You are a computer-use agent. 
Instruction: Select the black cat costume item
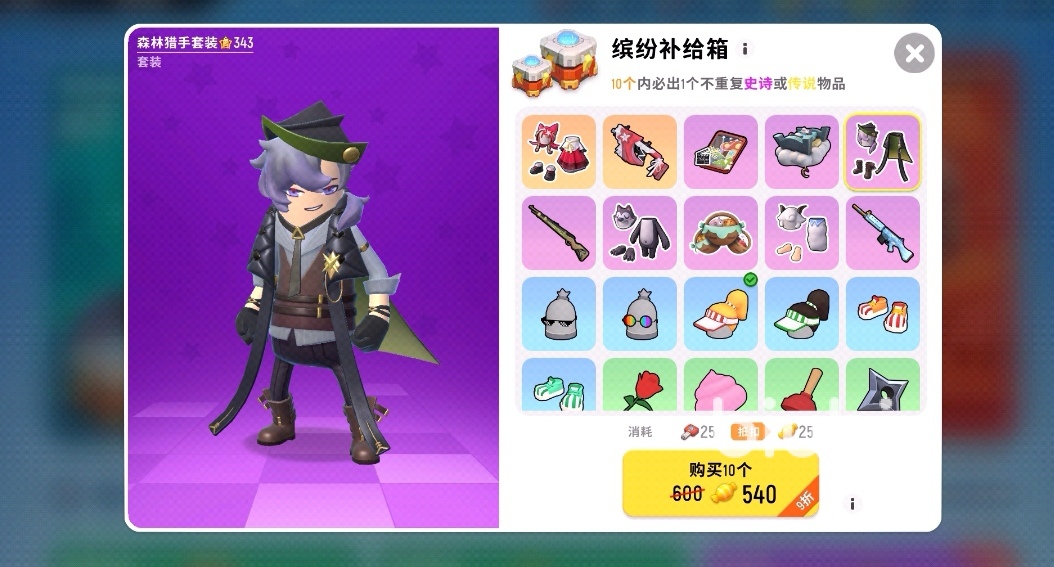coord(639,233)
